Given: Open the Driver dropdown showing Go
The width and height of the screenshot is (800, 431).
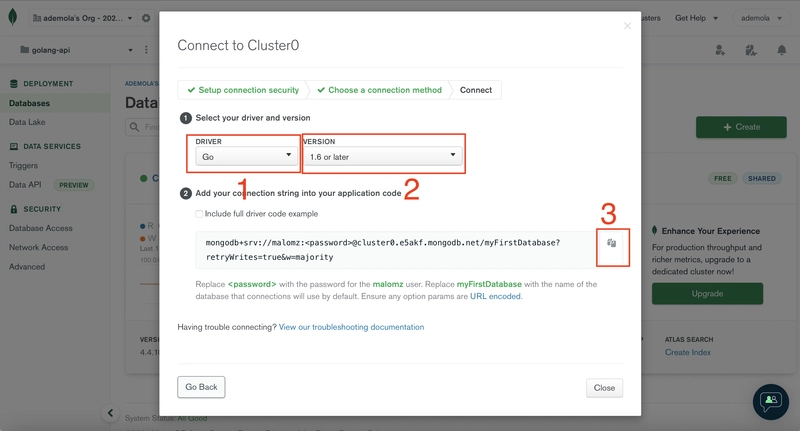Looking at the screenshot, I should (x=245, y=157).
